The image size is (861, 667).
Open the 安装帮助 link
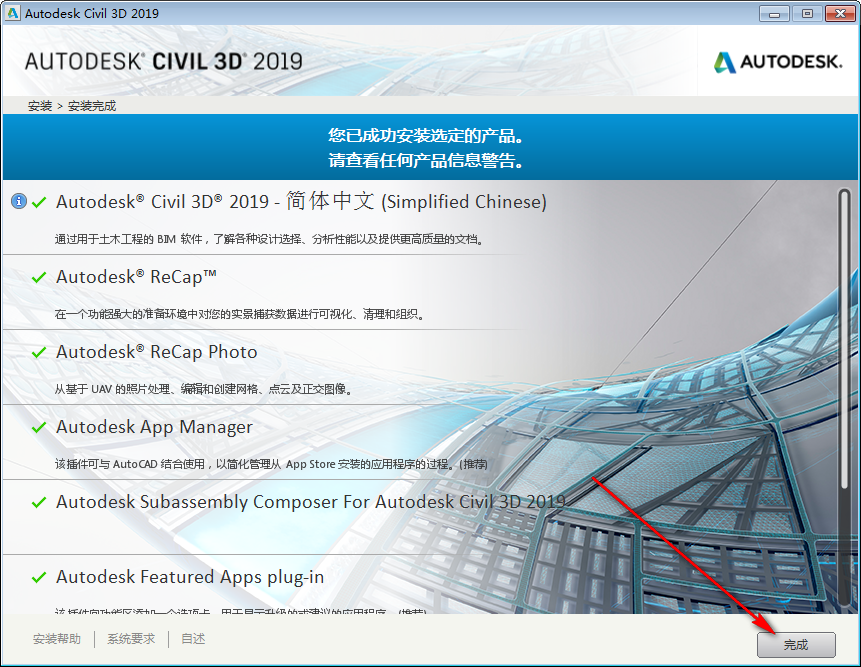[x=57, y=639]
